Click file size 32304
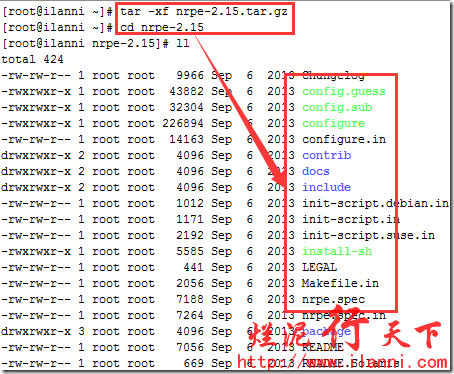Viewport: 454px width, 374px height. 186,107
